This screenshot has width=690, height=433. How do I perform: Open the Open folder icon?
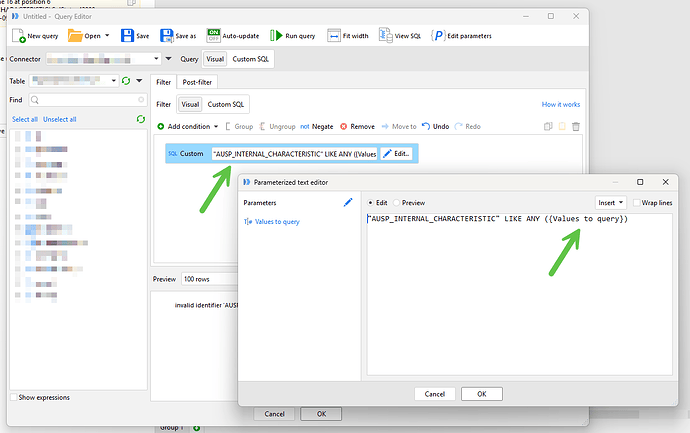75,36
